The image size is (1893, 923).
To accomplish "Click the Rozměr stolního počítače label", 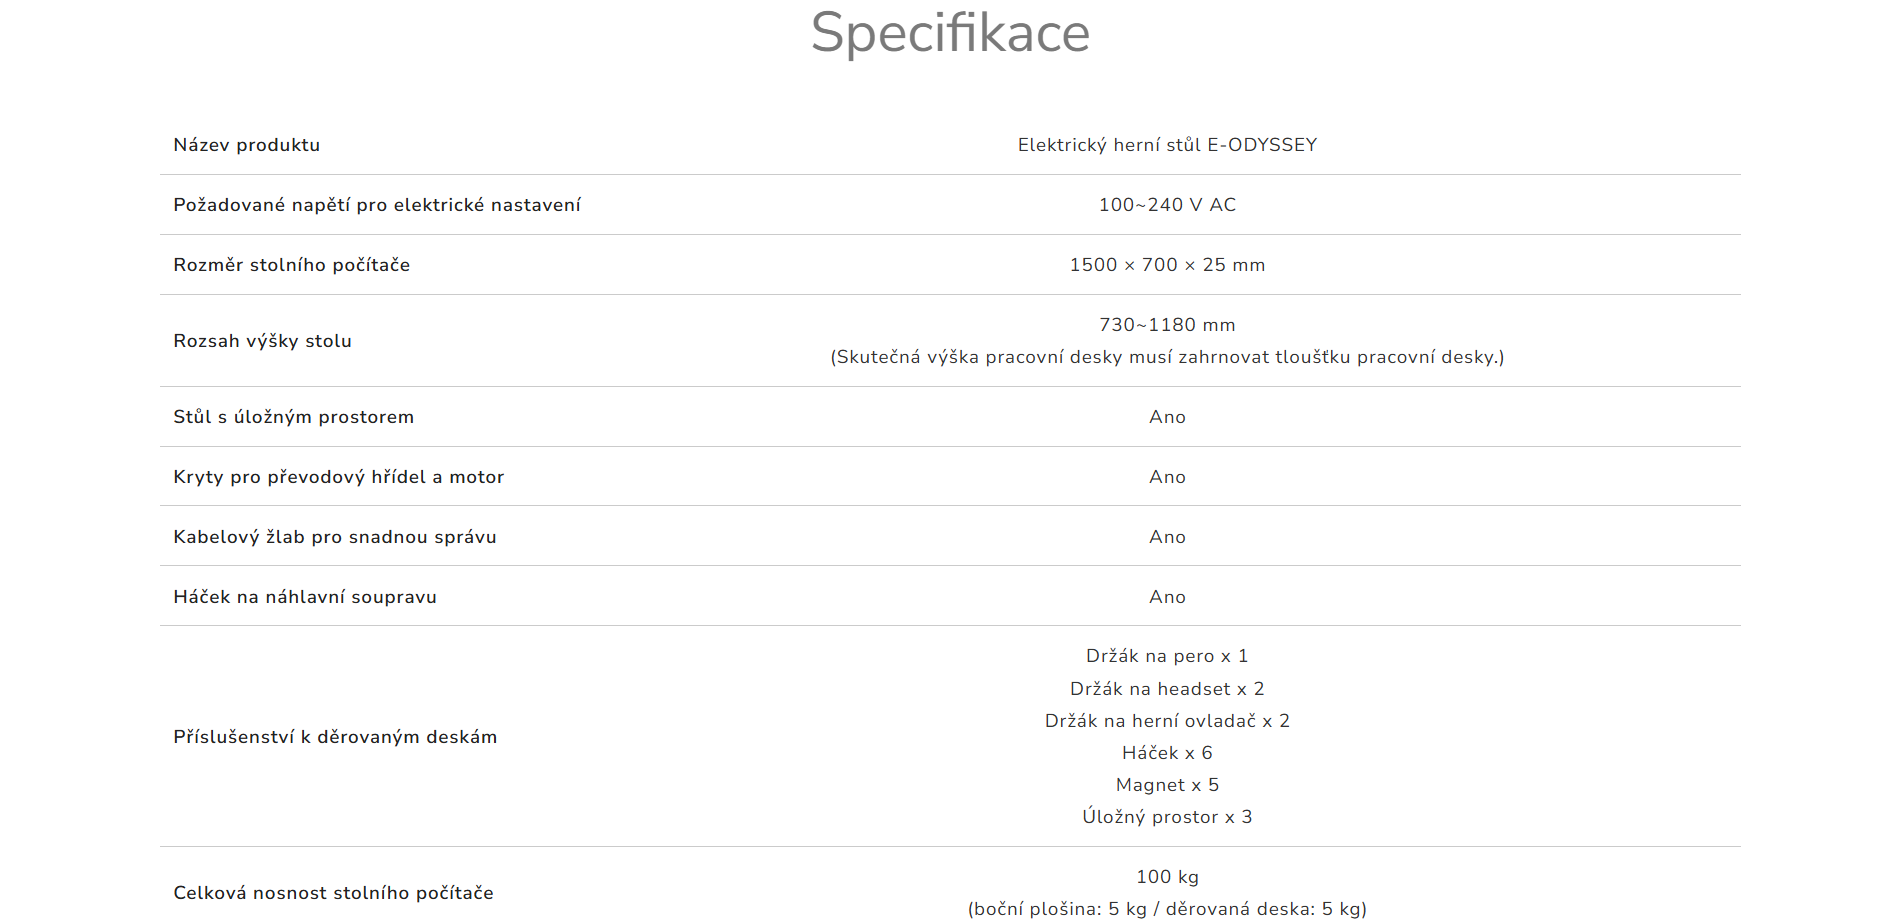I will tap(291, 265).
